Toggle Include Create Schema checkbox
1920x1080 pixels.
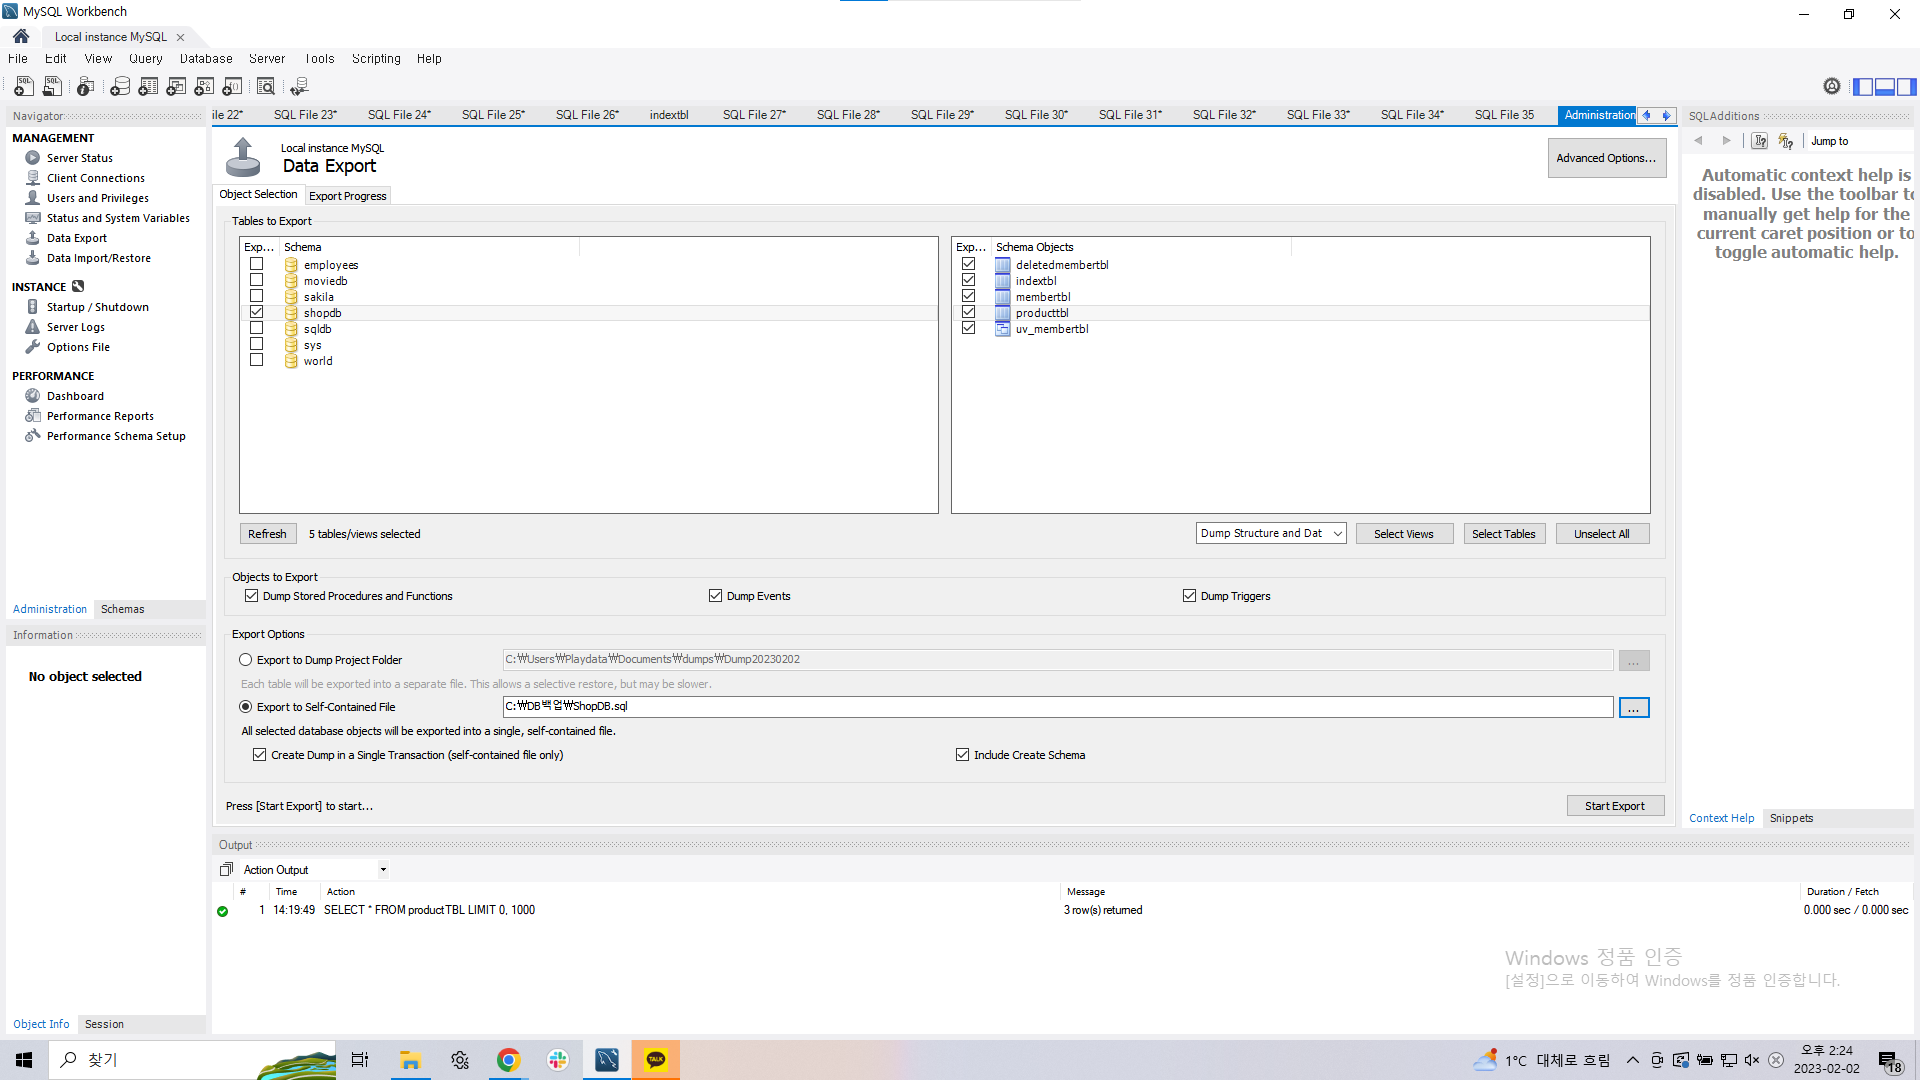point(963,755)
